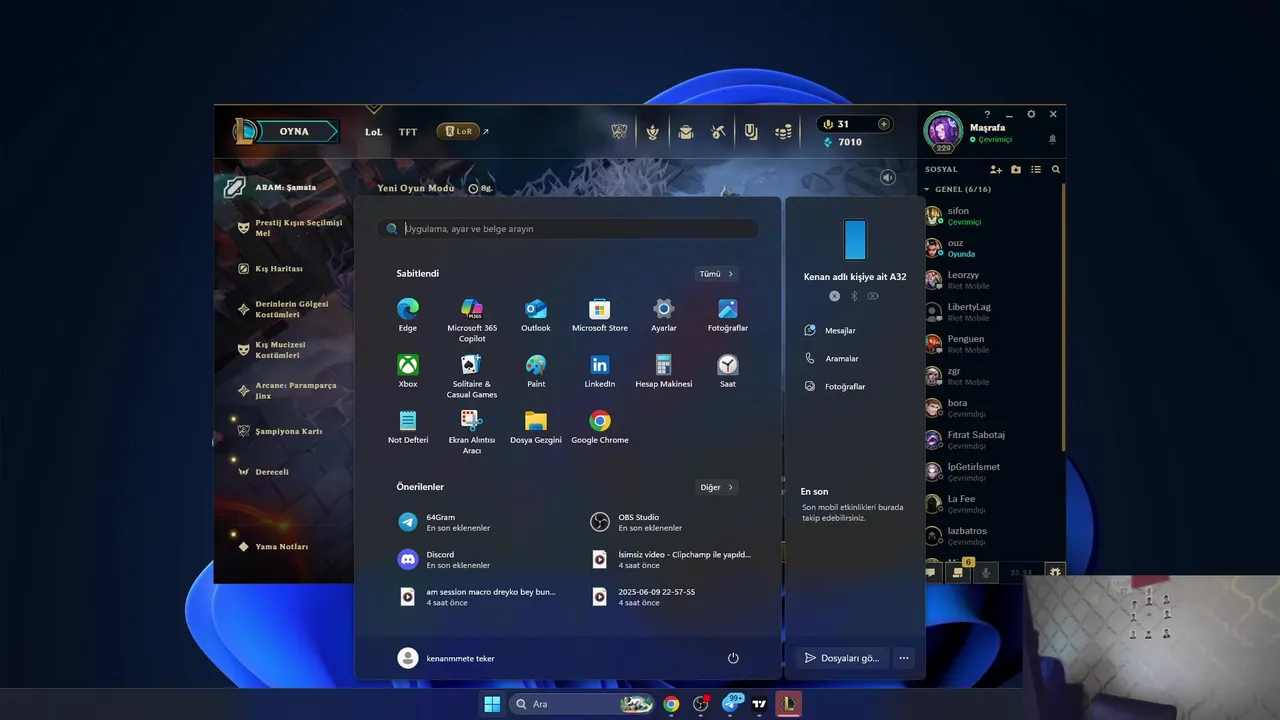Open friend list view options icon

pyautogui.click(x=1036, y=170)
